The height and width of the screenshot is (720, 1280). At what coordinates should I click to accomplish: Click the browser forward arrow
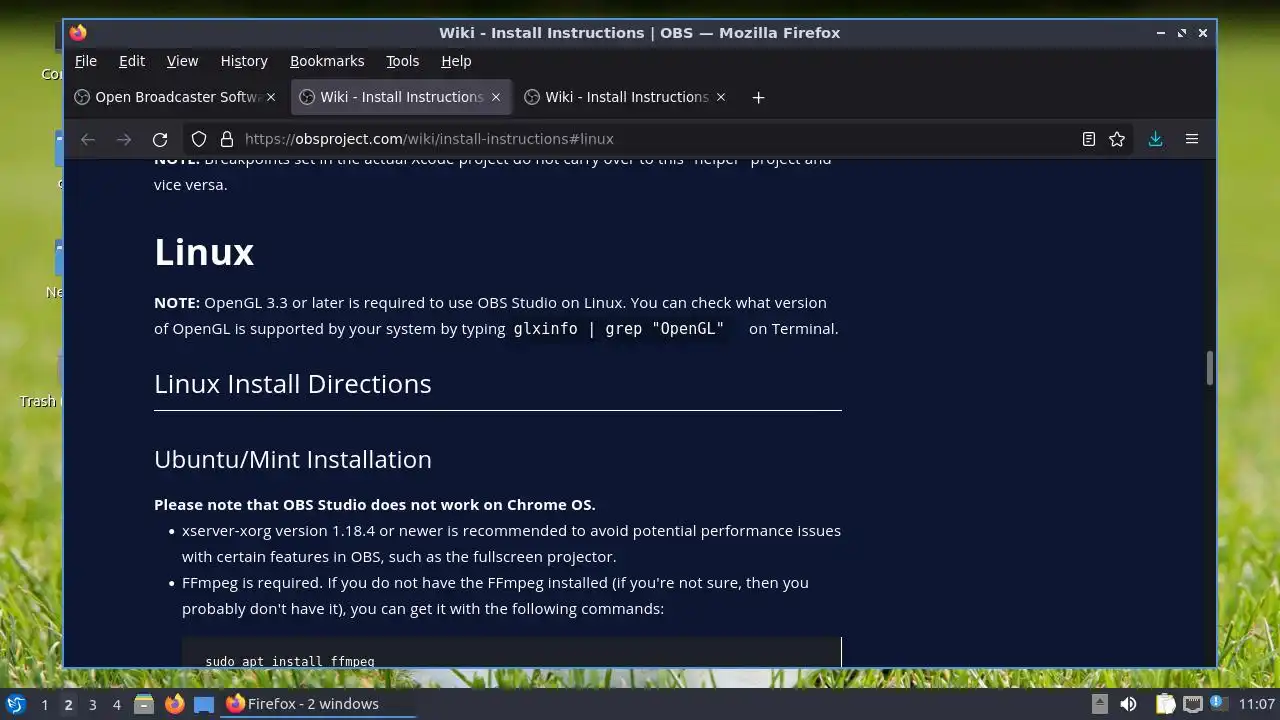point(124,139)
